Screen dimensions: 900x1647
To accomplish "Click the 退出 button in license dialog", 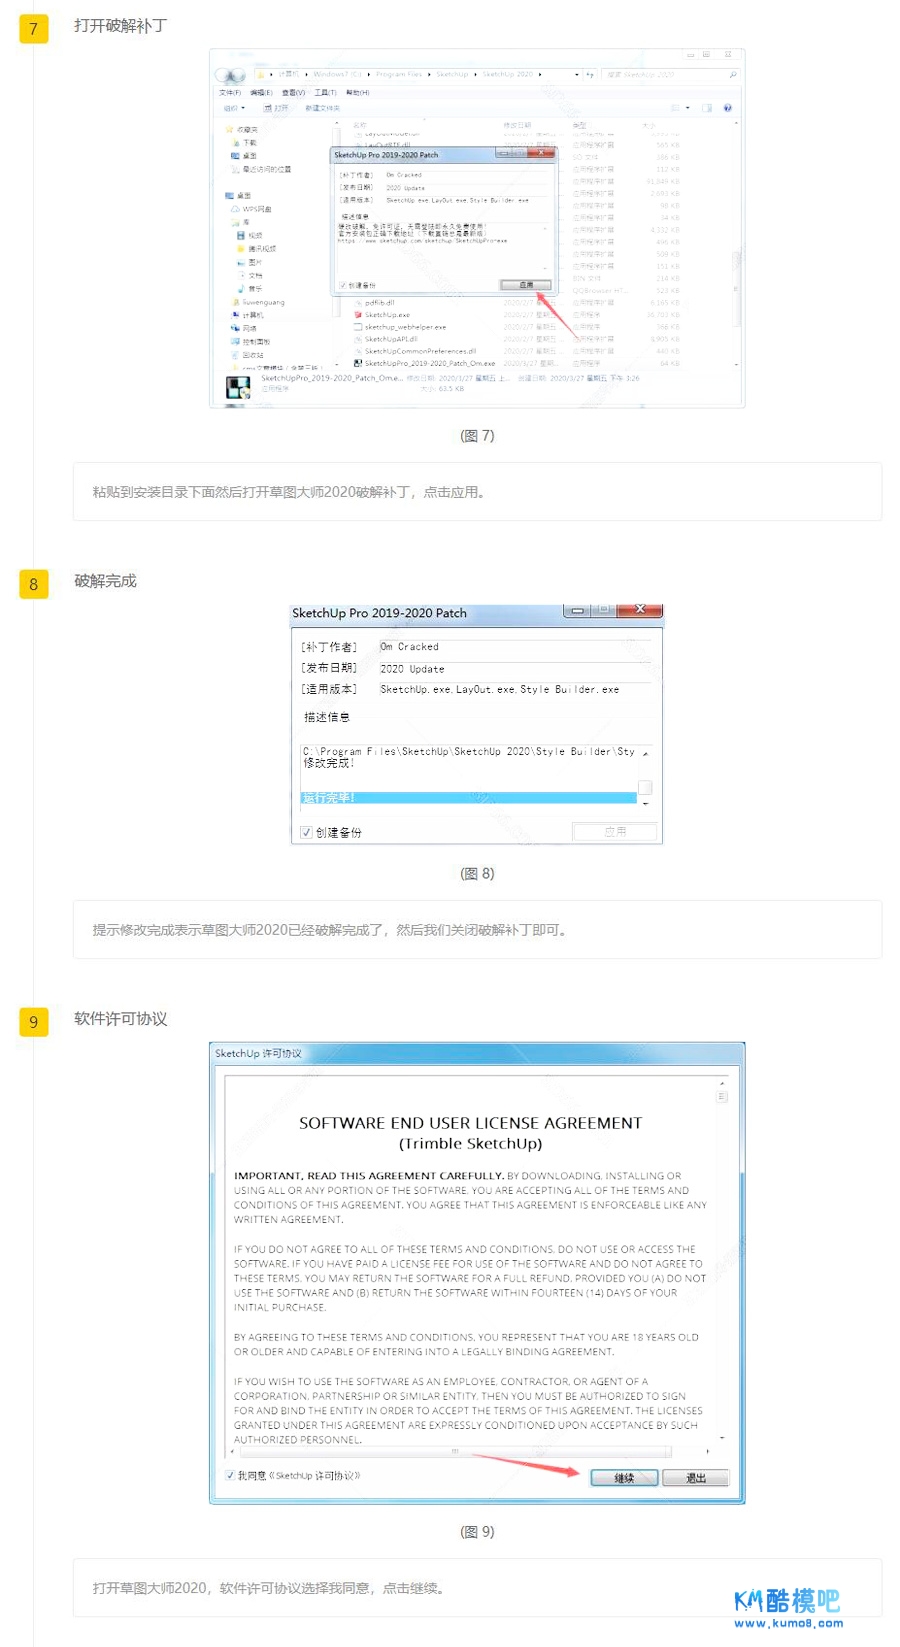I will point(696,1478).
